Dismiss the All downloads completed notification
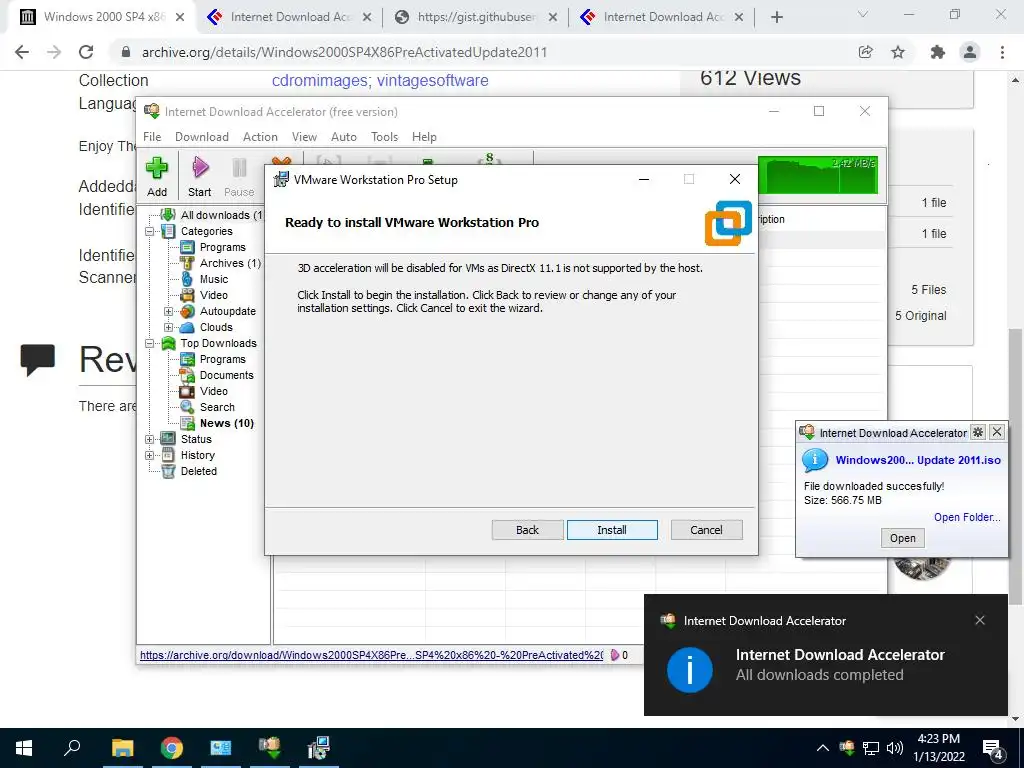 pos(980,620)
